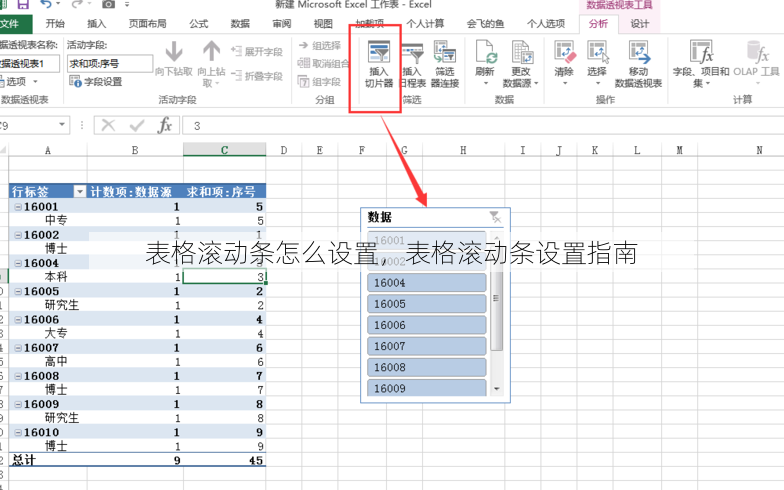
Task: Click the slicer's clear filter icon
Action: pos(495,217)
